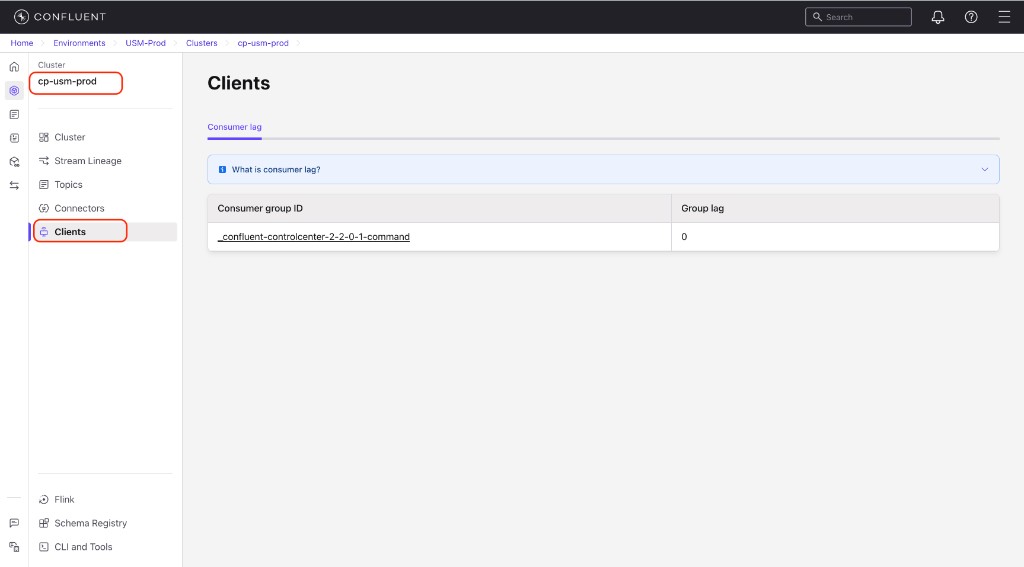Click the chat feedback icon in left rail
The height and width of the screenshot is (567, 1024).
14,523
